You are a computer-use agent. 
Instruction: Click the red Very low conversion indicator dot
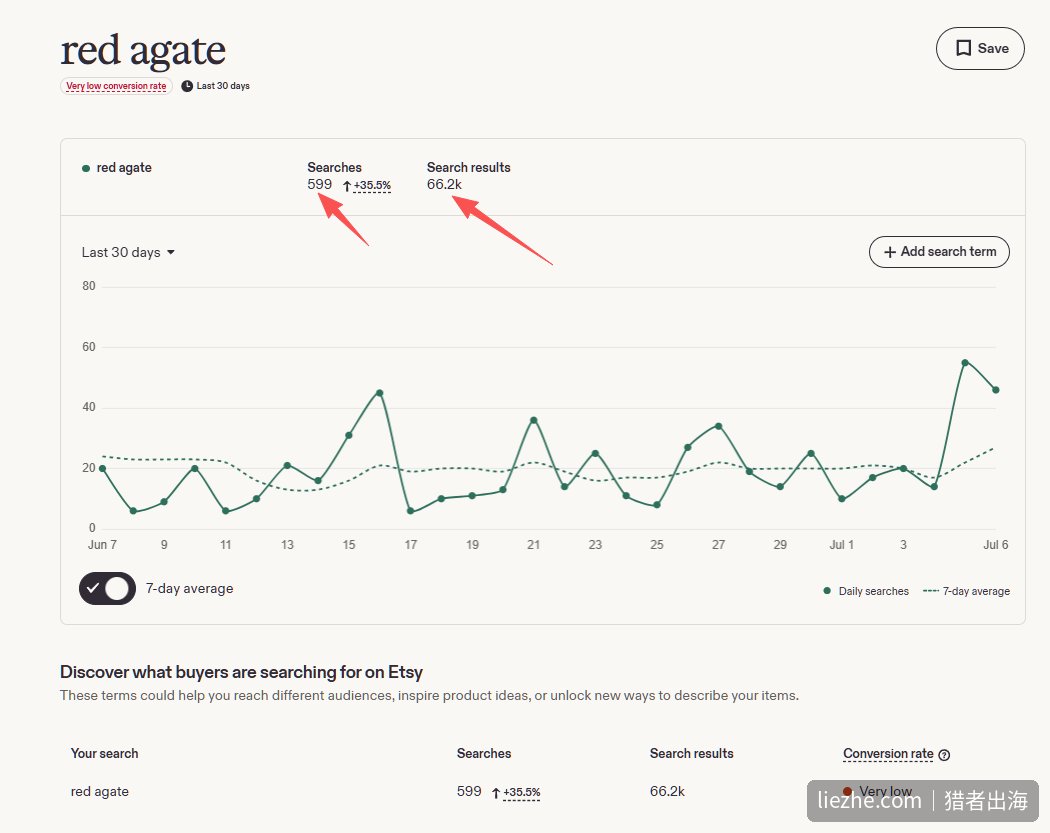pyautogui.click(x=847, y=791)
